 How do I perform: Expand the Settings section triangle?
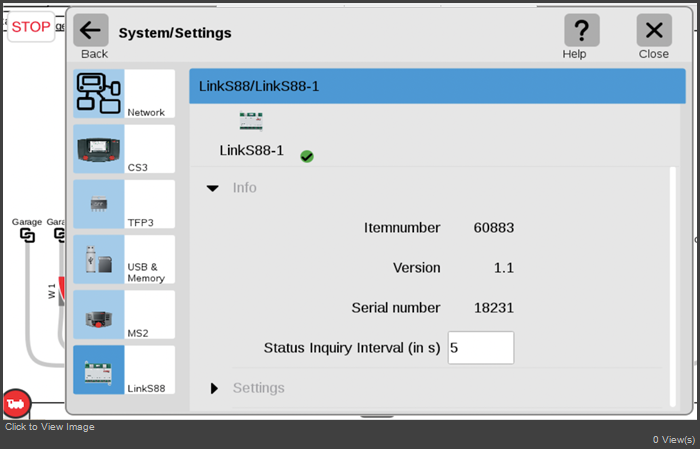[214, 388]
